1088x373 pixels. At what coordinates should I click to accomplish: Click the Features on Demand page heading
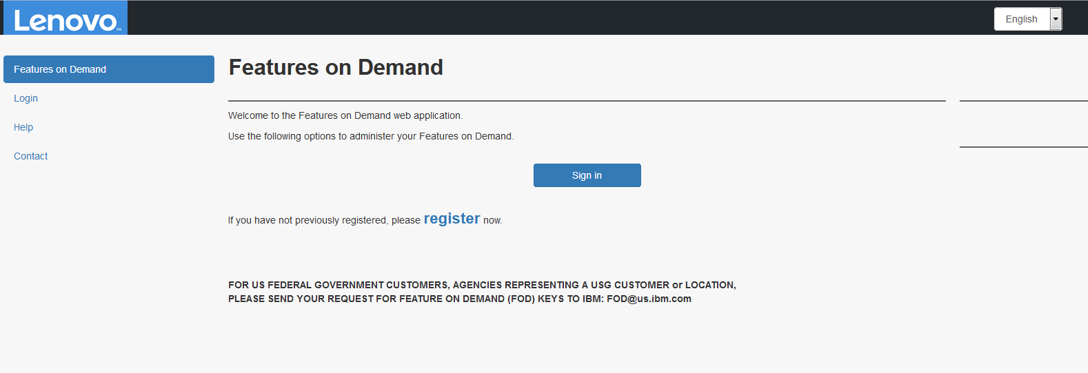pos(335,67)
